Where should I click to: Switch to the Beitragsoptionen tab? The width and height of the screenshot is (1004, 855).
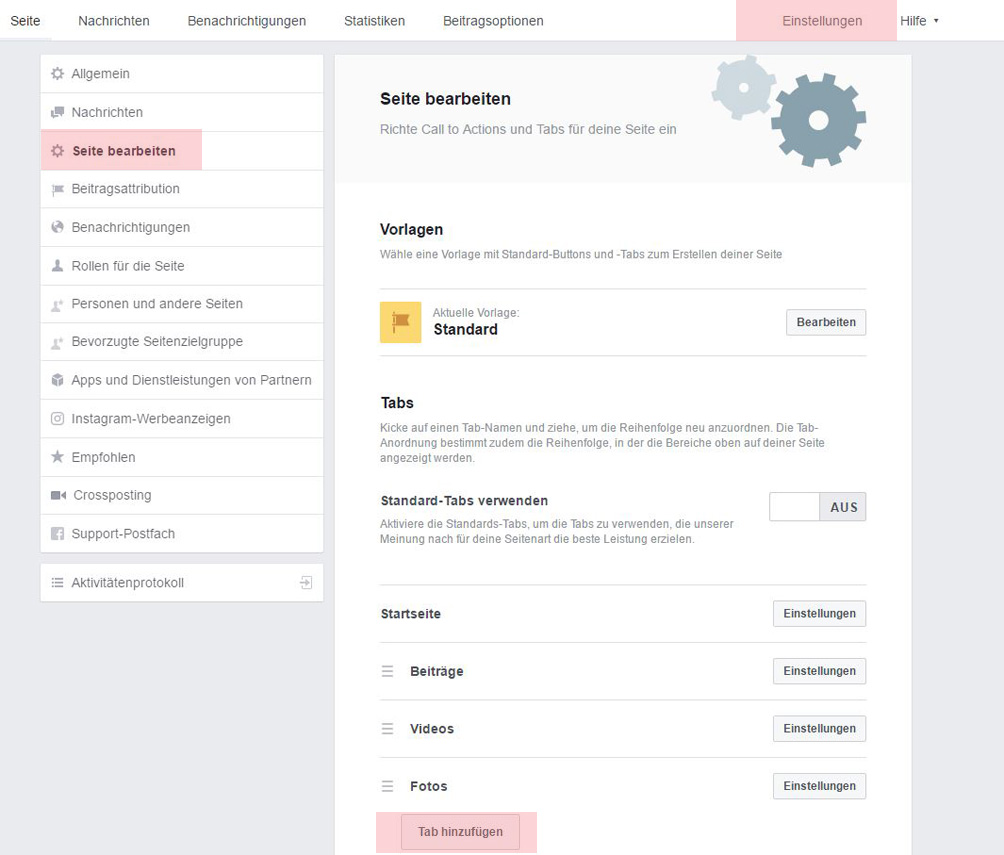tap(493, 21)
